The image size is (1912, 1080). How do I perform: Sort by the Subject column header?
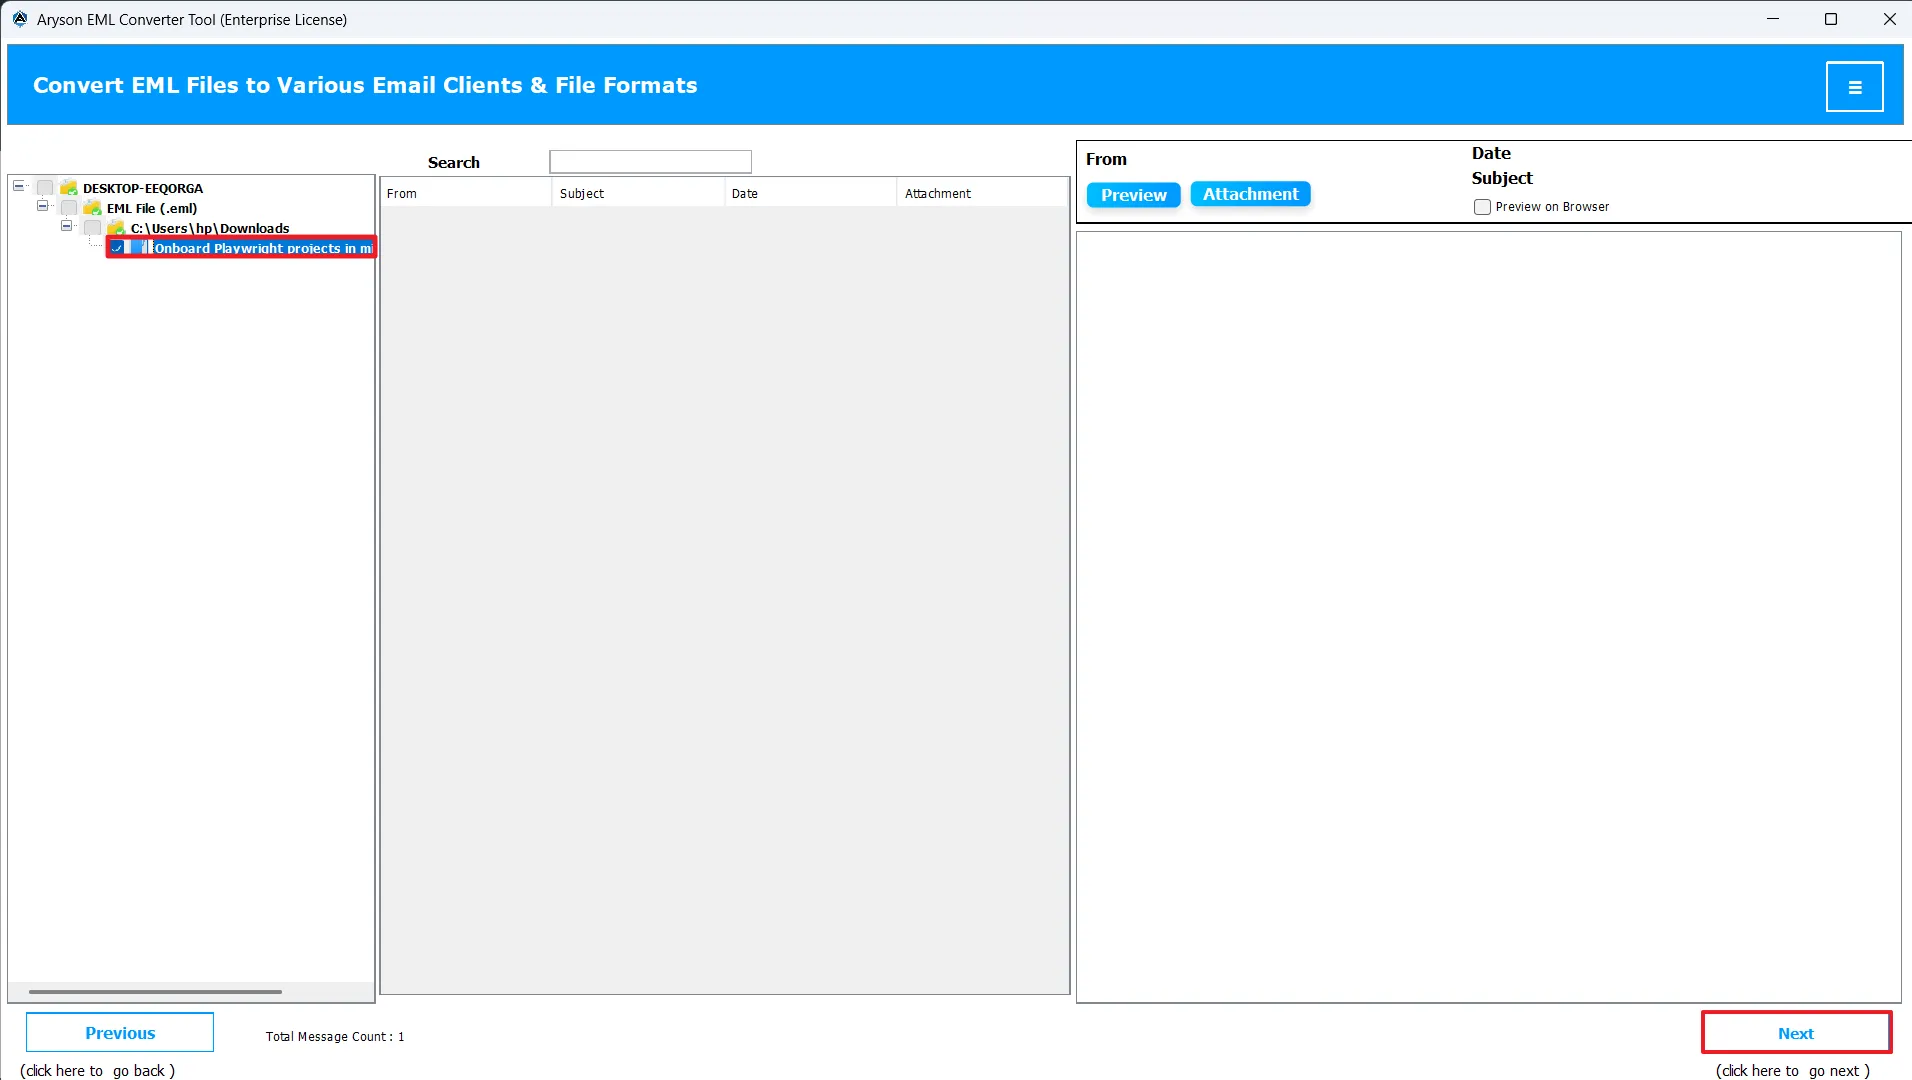tap(638, 193)
